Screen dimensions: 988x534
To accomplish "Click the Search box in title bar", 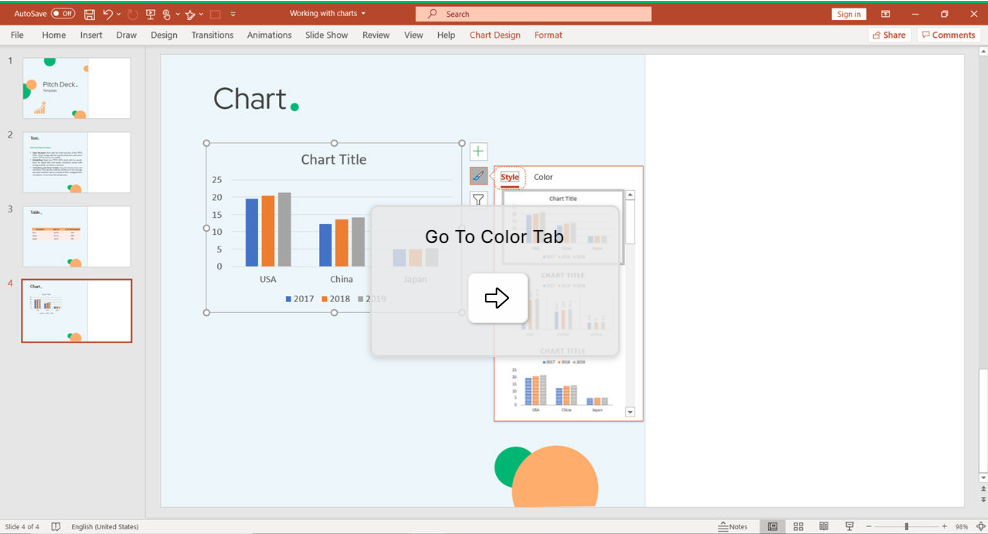I will pos(533,14).
